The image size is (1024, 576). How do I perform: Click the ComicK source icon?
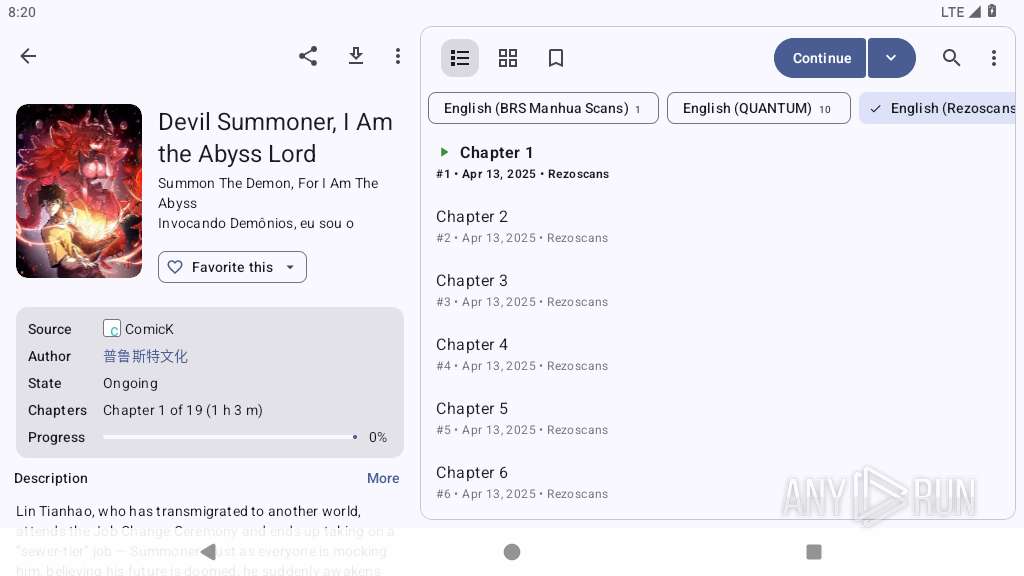(112, 328)
